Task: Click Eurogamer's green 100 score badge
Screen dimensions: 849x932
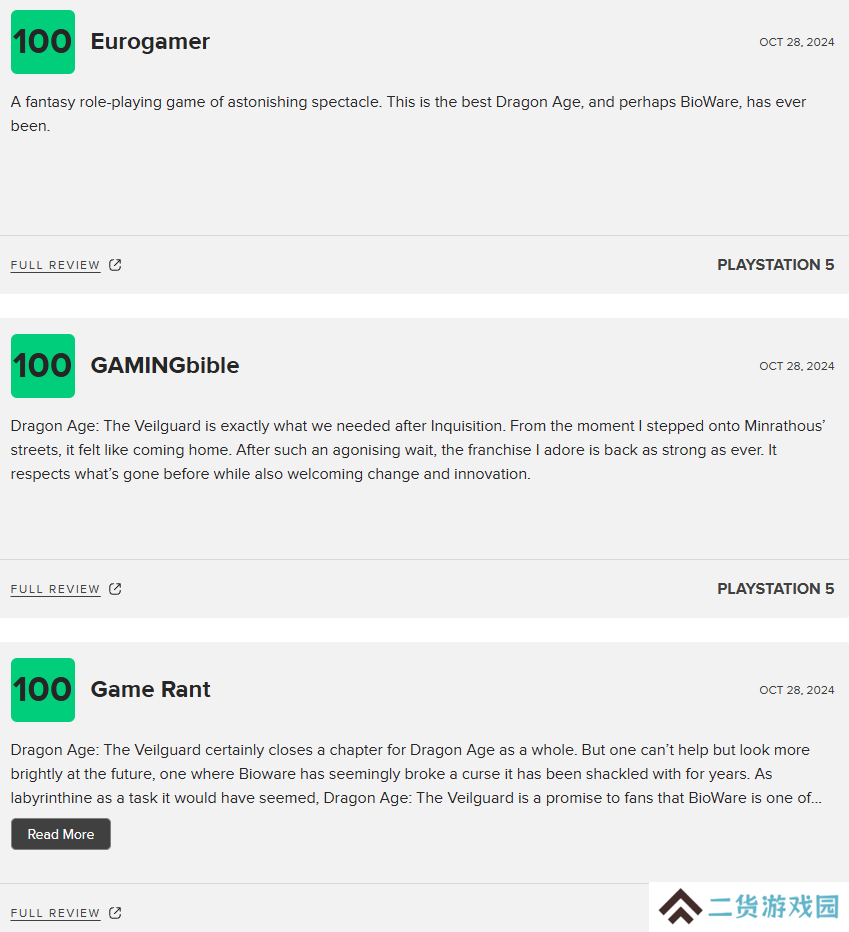Action: 43,42
